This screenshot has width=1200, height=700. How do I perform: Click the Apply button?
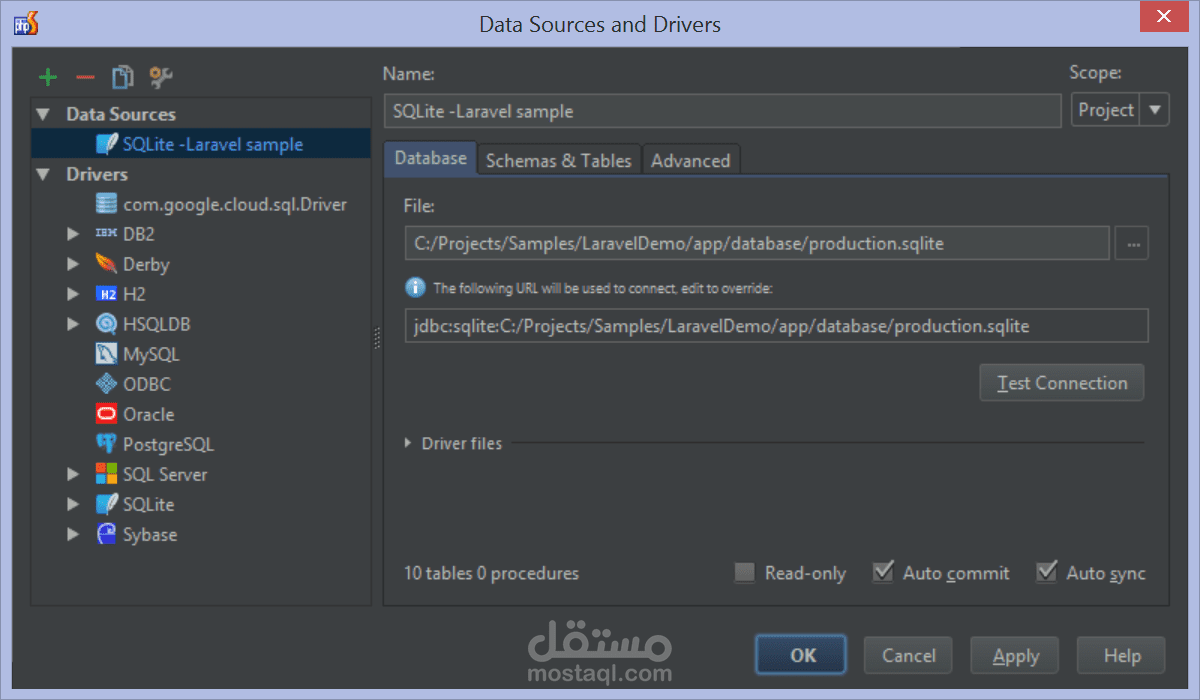point(1015,656)
